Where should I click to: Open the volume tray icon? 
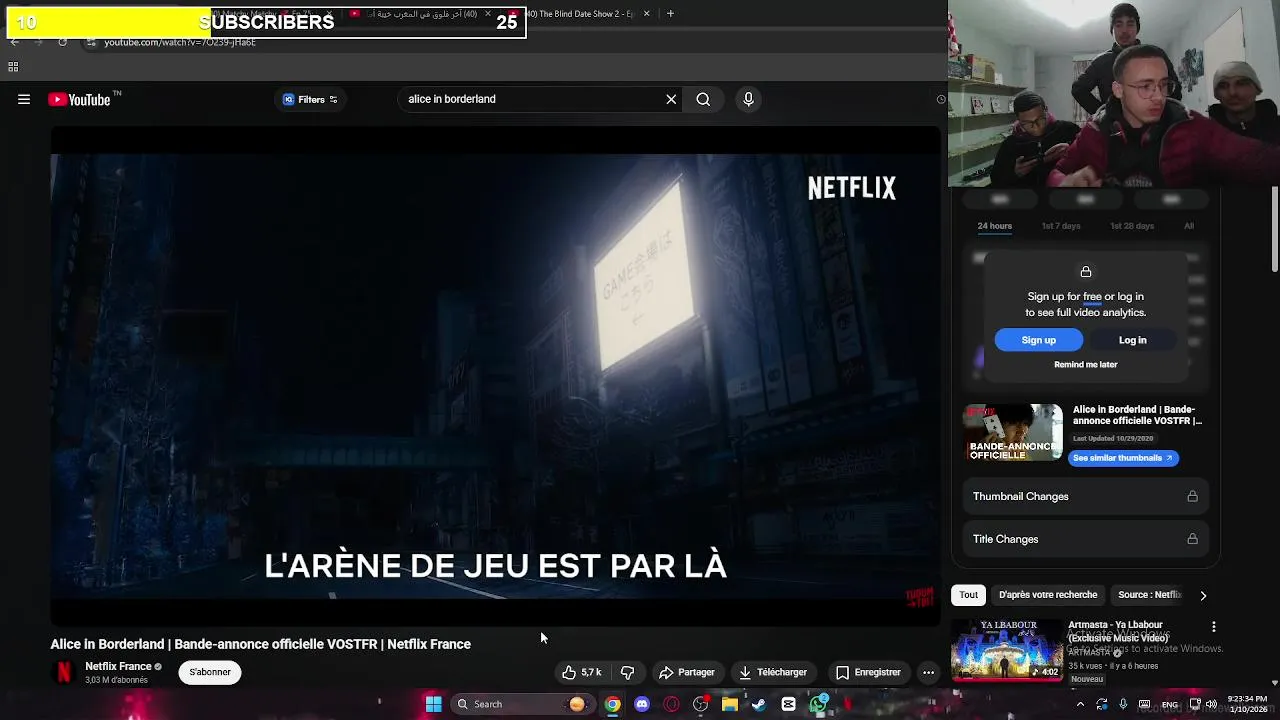point(1211,704)
